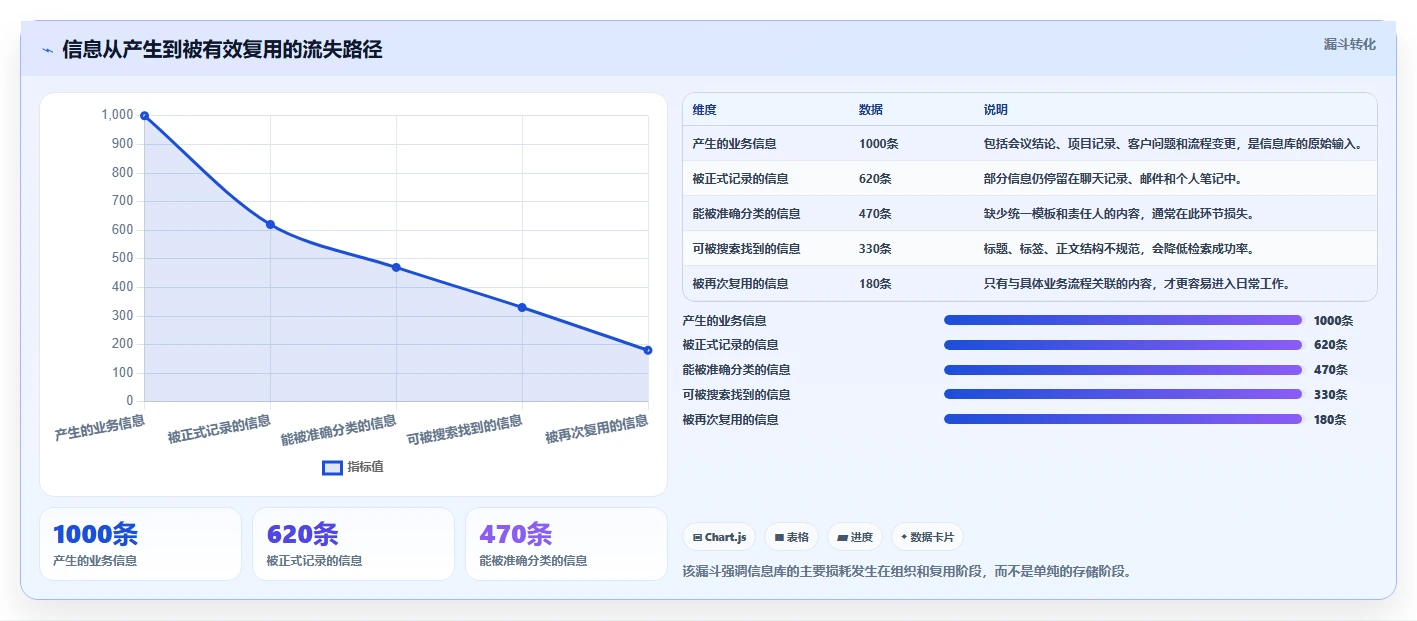Click the 数据卡片 tag
1417x621 pixels.
[x=927, y=537]
